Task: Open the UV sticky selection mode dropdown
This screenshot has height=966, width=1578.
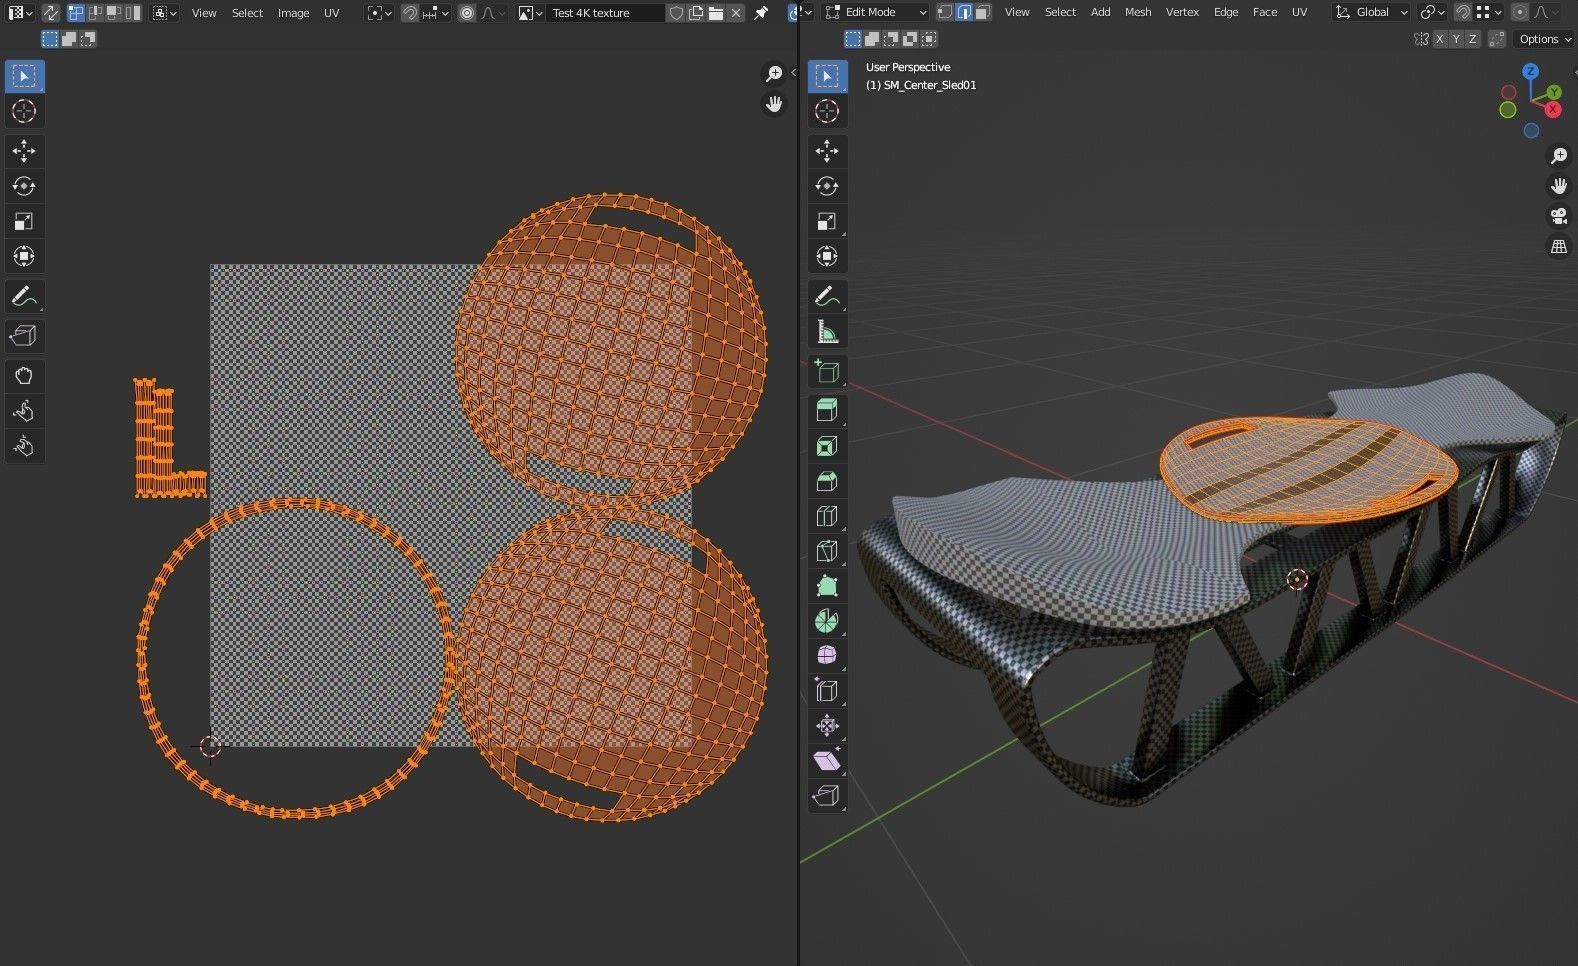Action: pos(165,13)
